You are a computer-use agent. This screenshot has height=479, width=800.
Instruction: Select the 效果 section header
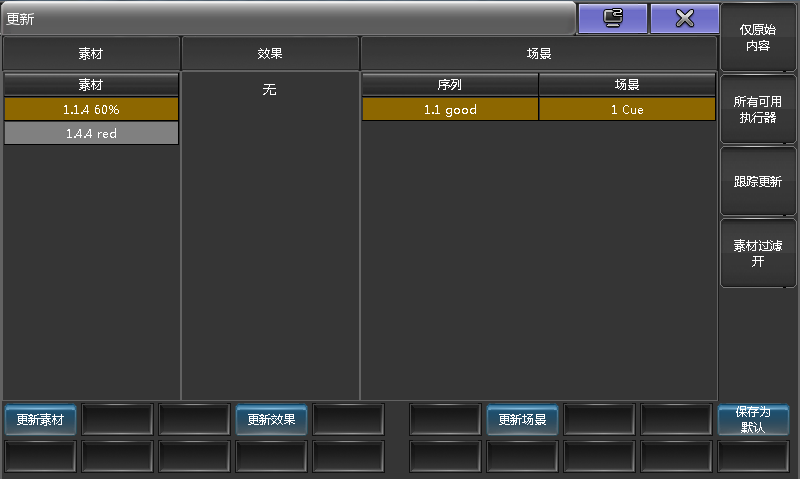(x=270, y=54)
